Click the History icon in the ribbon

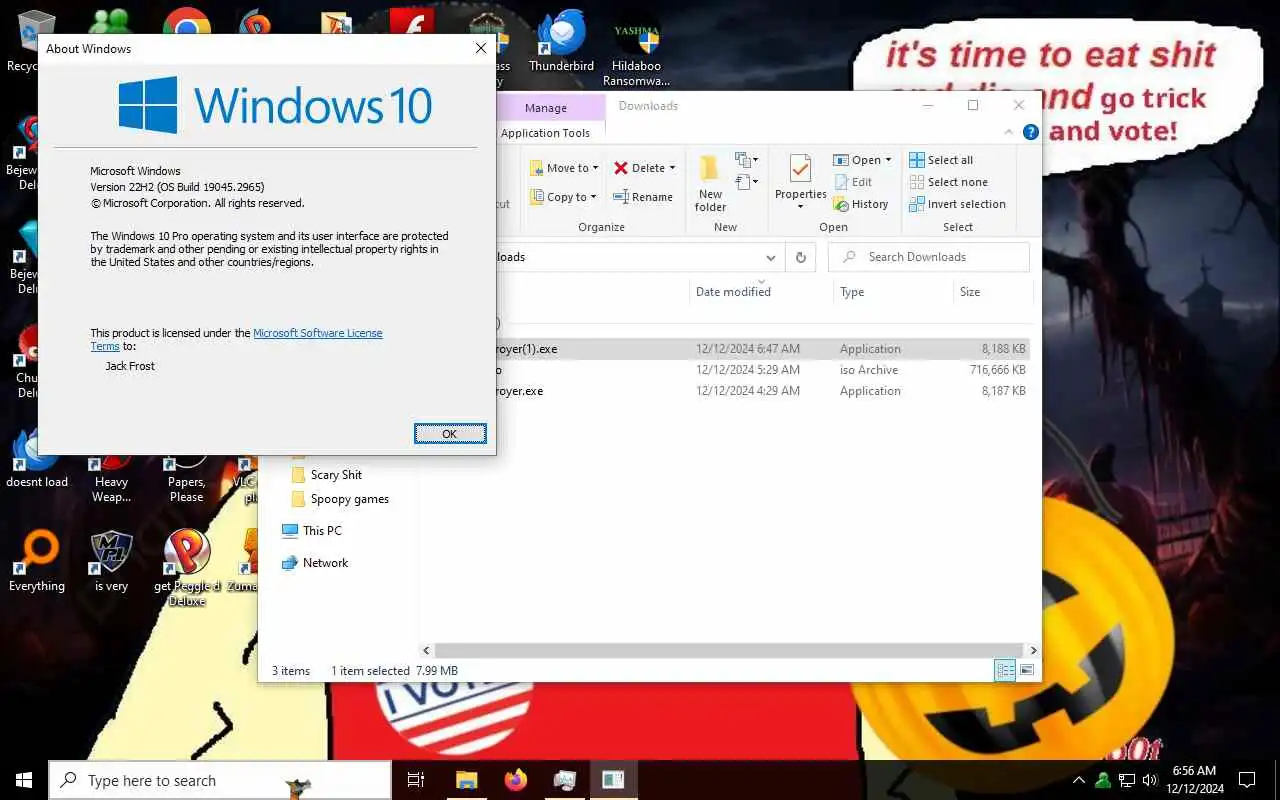841,204
